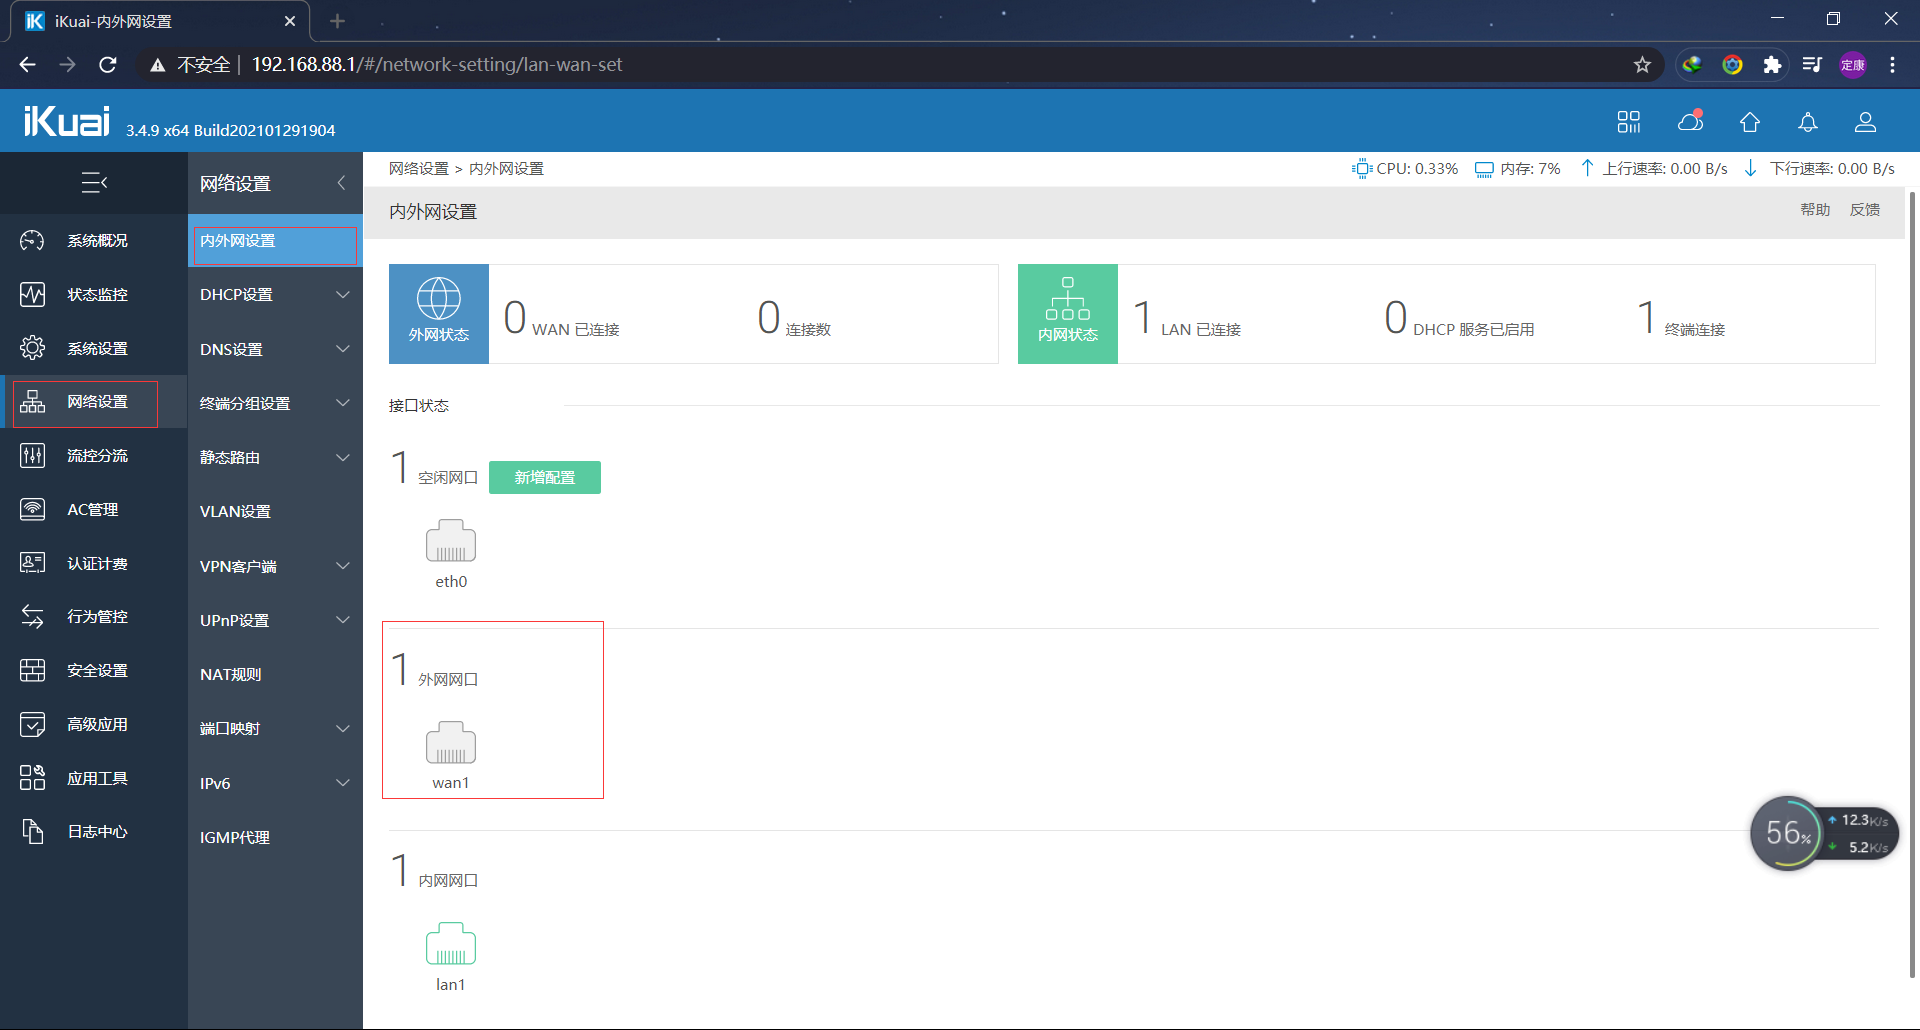Viewport: 1920px width, 1030px height.
Task: Open 系统概况 dashboard icon
Action: 32,240
